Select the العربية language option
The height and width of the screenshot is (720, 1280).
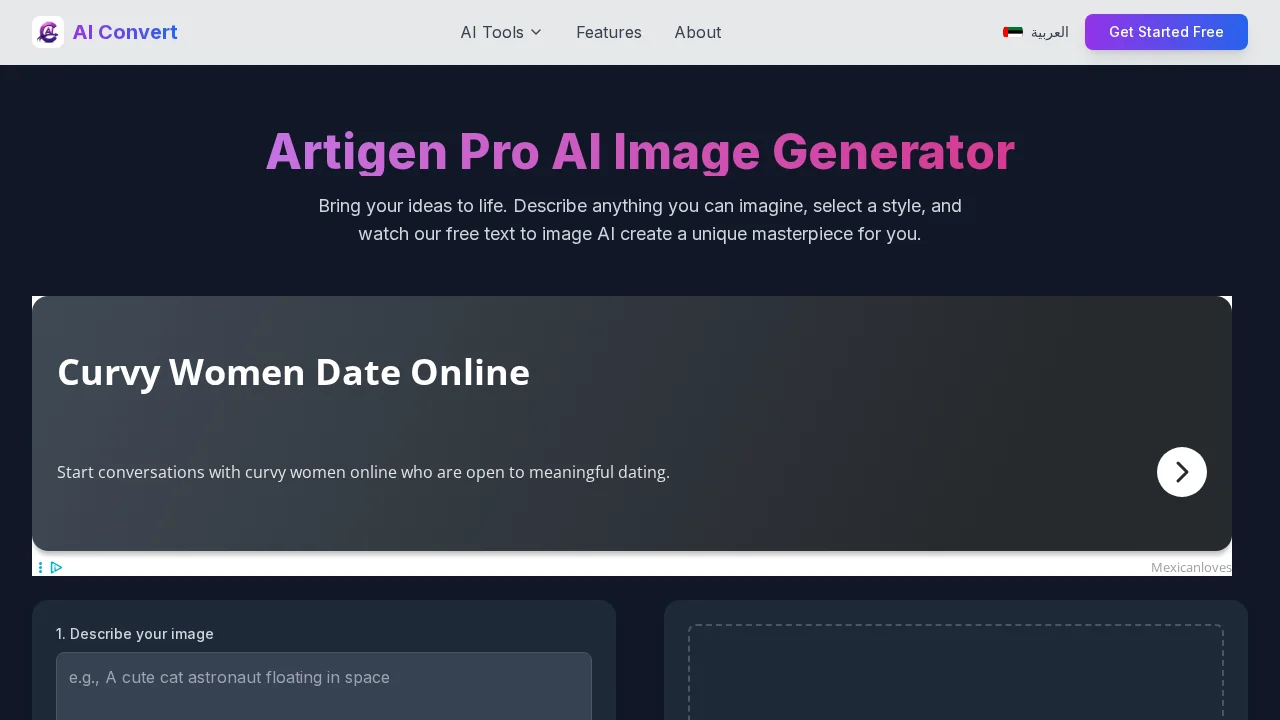tap(1050, 33)
